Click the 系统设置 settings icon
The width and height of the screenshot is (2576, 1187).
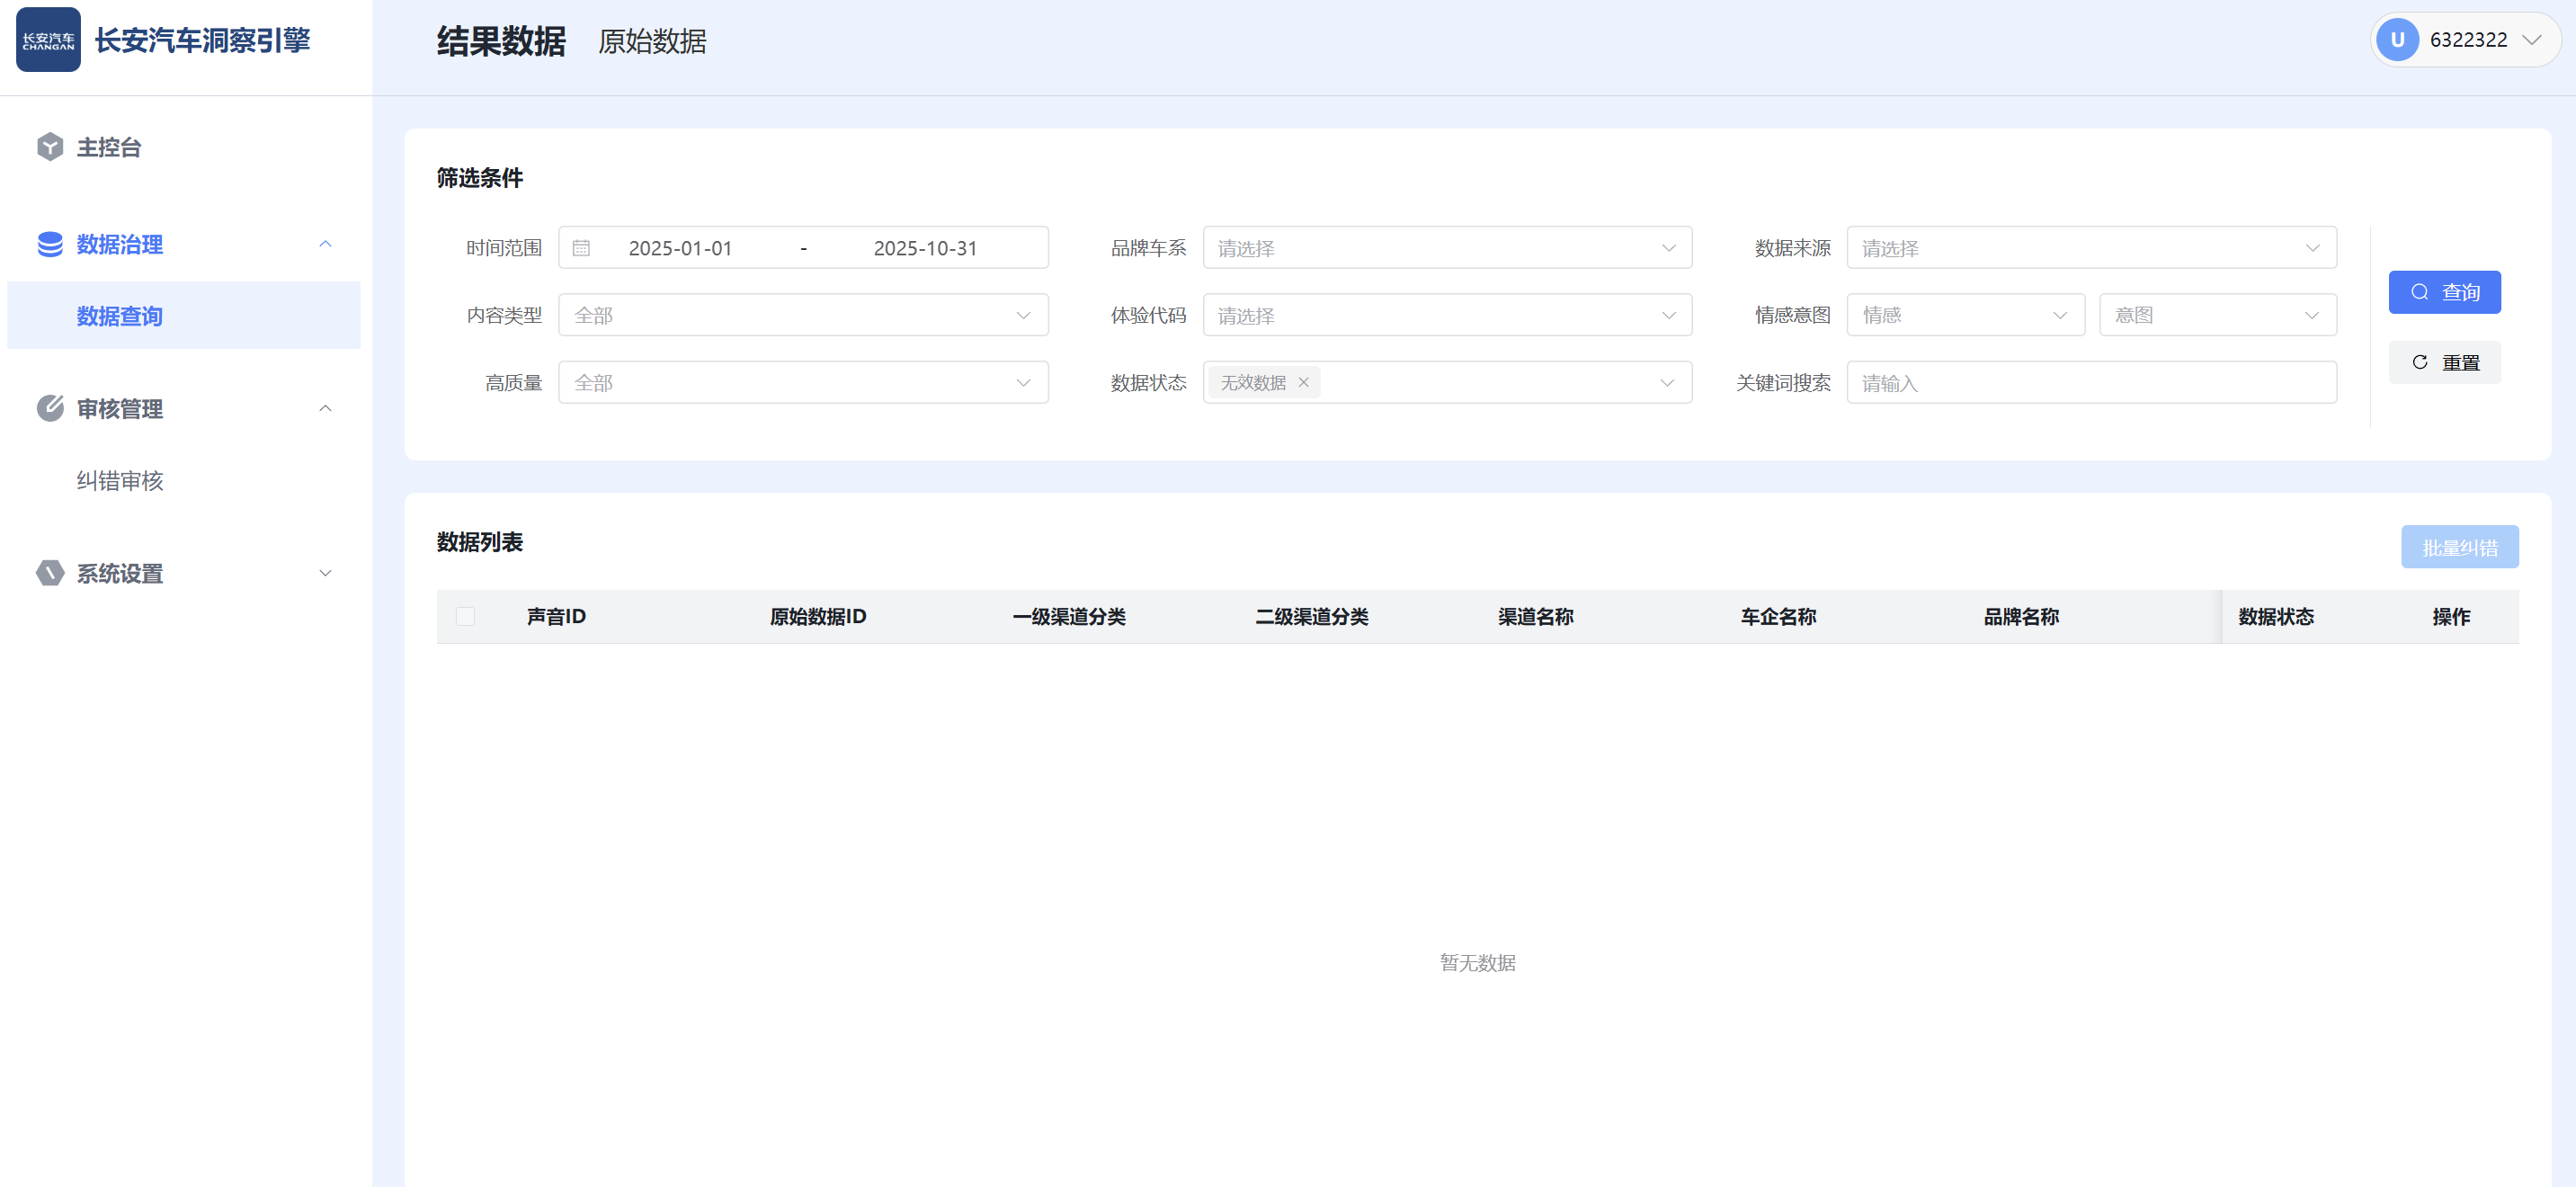[50, 573]
